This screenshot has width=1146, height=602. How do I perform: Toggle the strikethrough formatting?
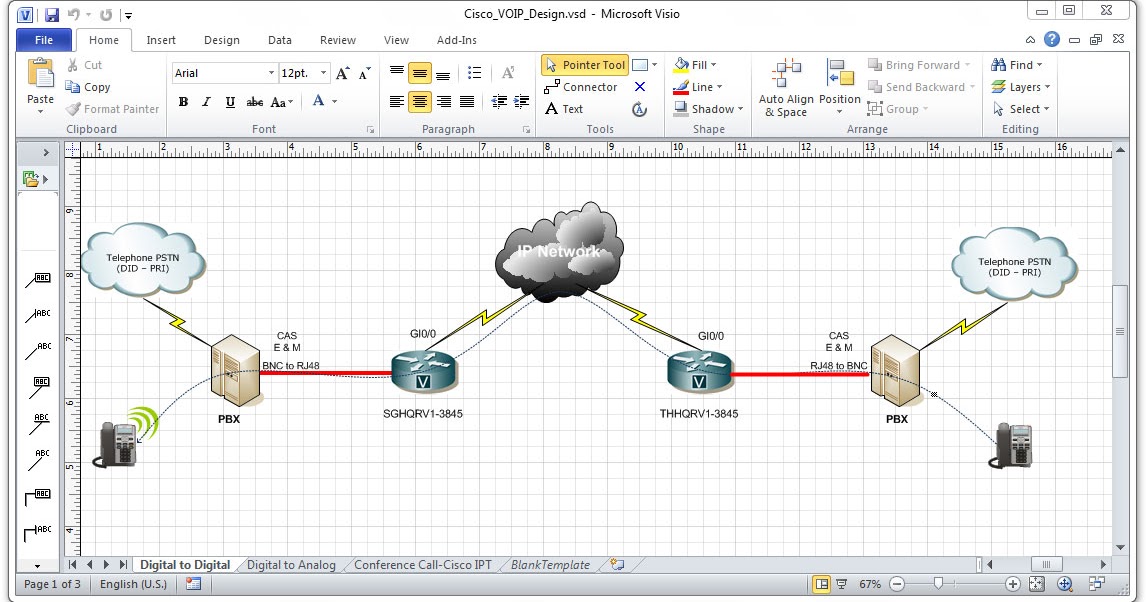tap(253, 102)
